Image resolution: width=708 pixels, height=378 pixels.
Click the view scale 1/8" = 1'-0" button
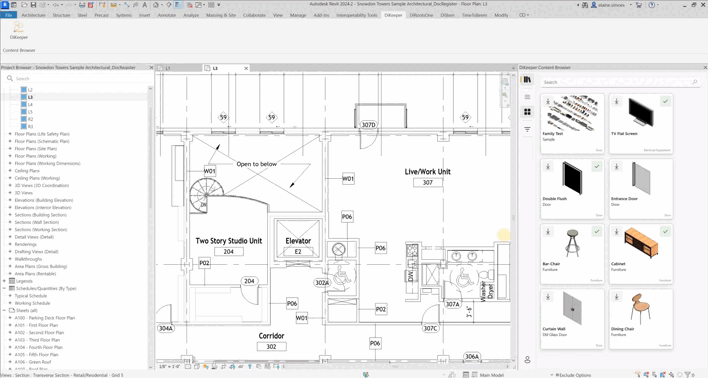[170, 367]
